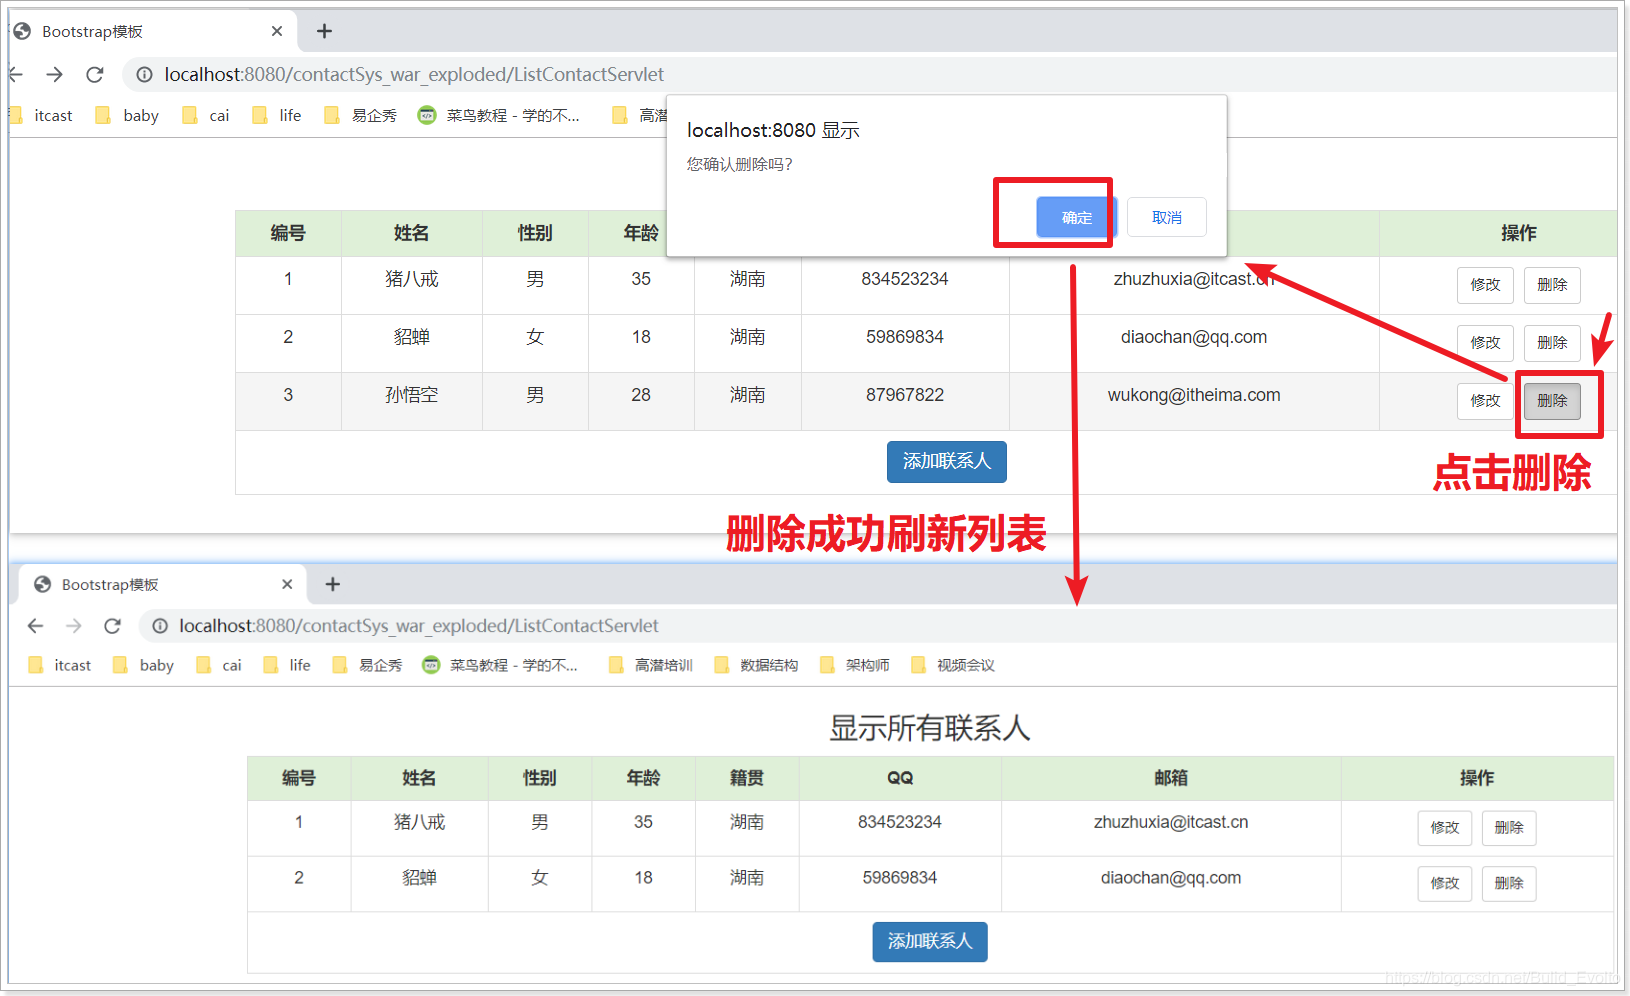Viewport: 1630px width, 996px height.
Task: Click the 显示所有联系人 heading
Action: tap(930, 728)
